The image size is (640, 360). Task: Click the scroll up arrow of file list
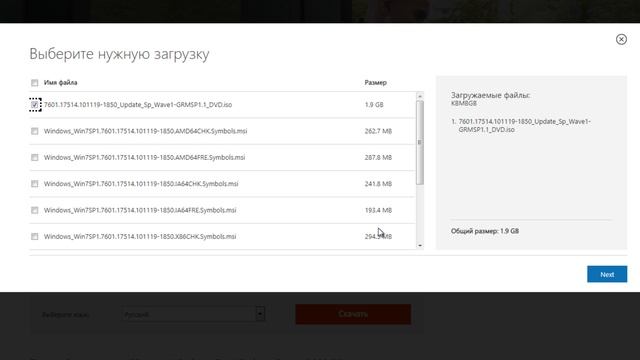(x=420, y=96)
